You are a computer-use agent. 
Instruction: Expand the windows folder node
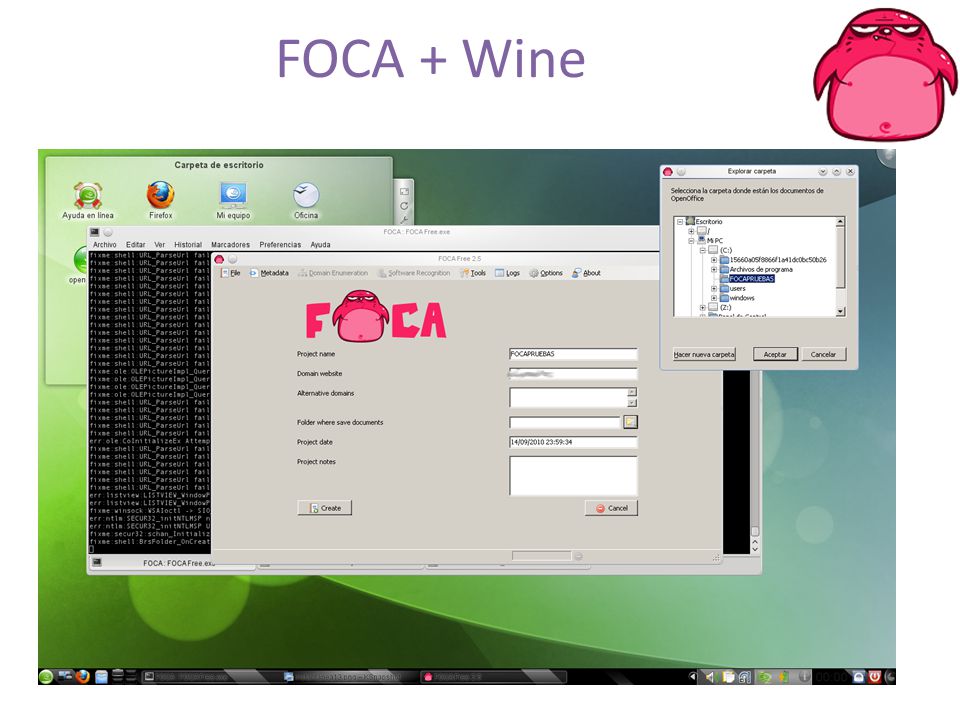click(x=714, y=298)
